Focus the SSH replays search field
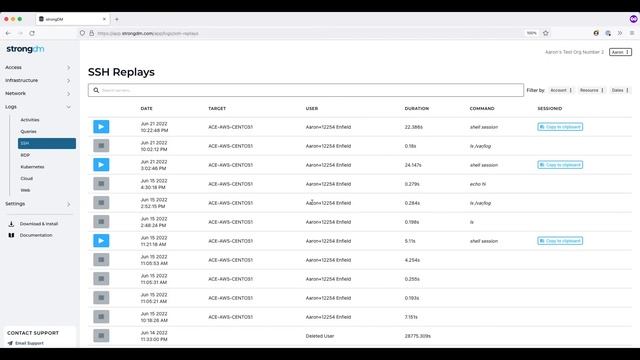Screen dimensions: 640x360 click(306, 90)
